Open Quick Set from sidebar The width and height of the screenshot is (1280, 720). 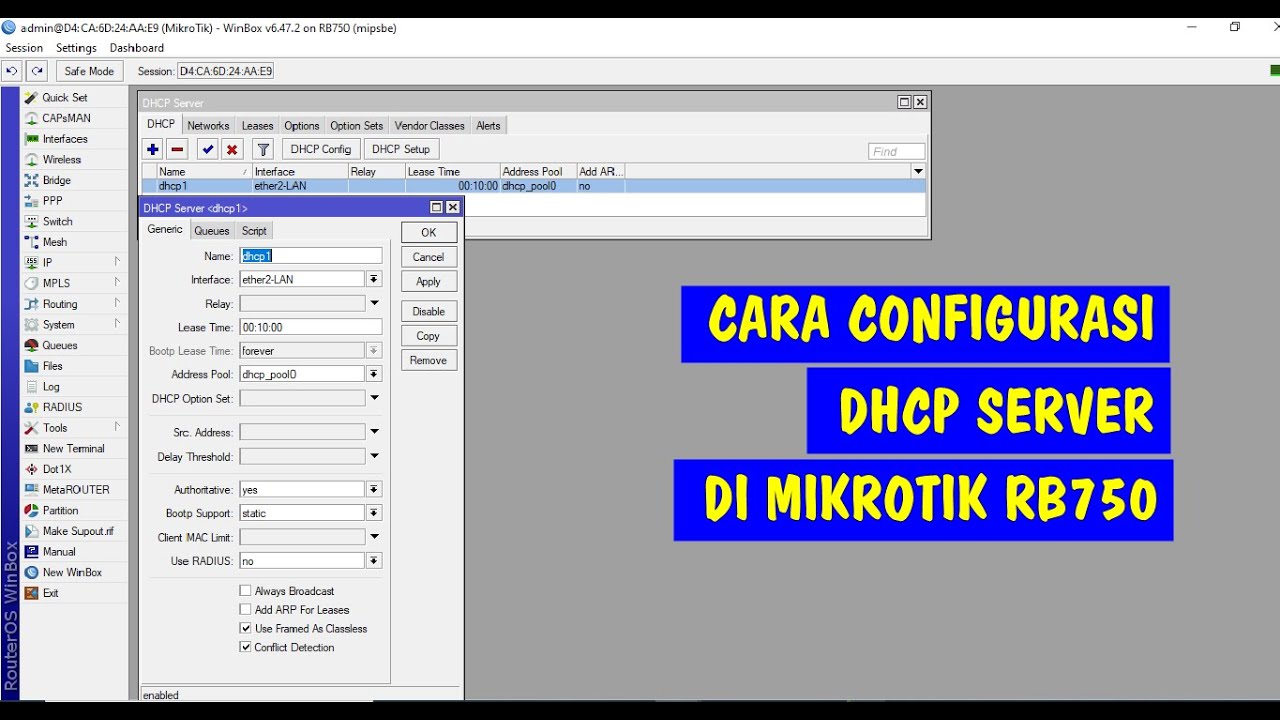[x=65, y=97]
